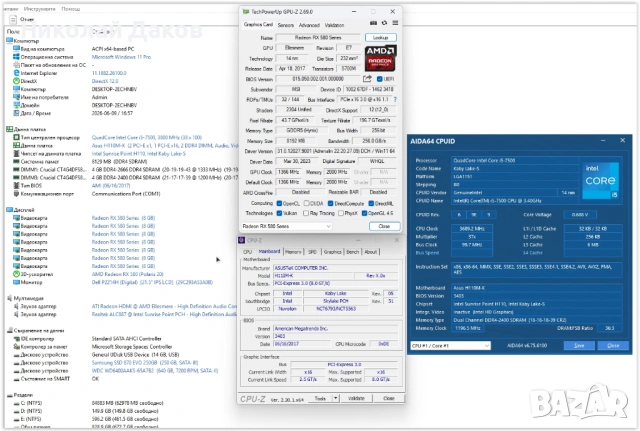Toggle the DirectCompute checkbox
640x431 pixels.
click(331, 203)
